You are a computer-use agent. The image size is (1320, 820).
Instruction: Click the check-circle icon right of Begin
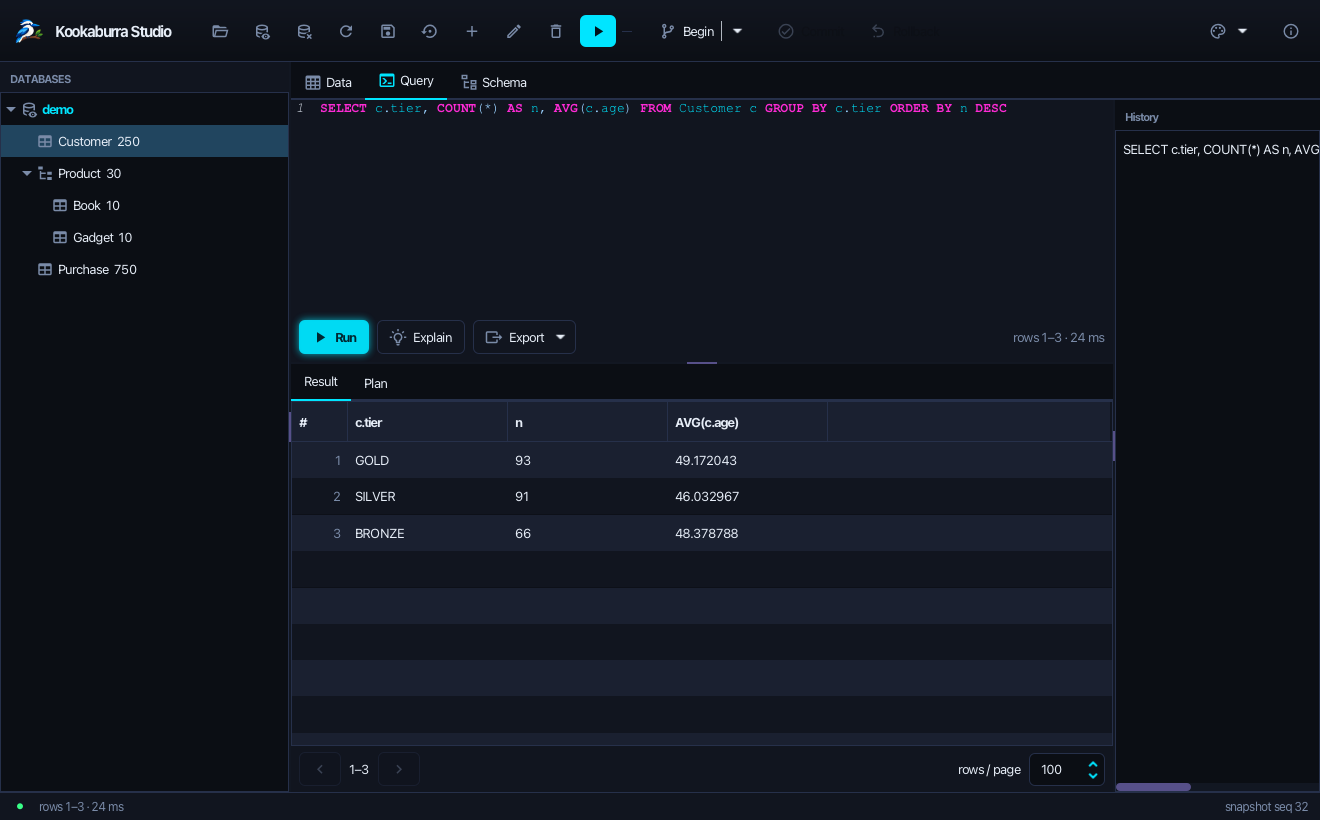click(x=786, y=31)
